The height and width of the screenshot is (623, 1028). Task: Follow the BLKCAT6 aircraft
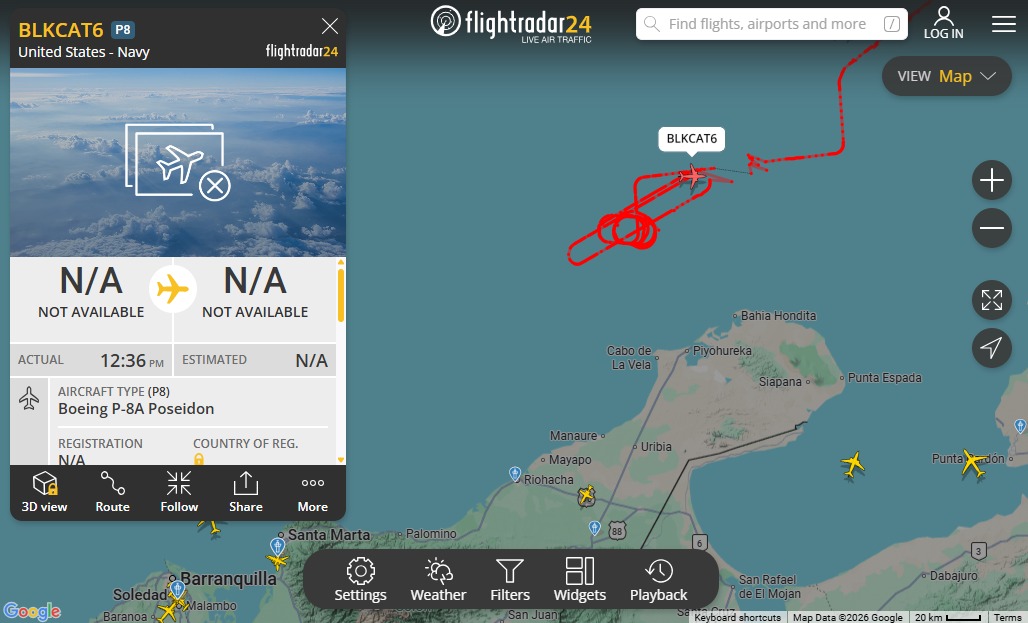click(179, 492)
